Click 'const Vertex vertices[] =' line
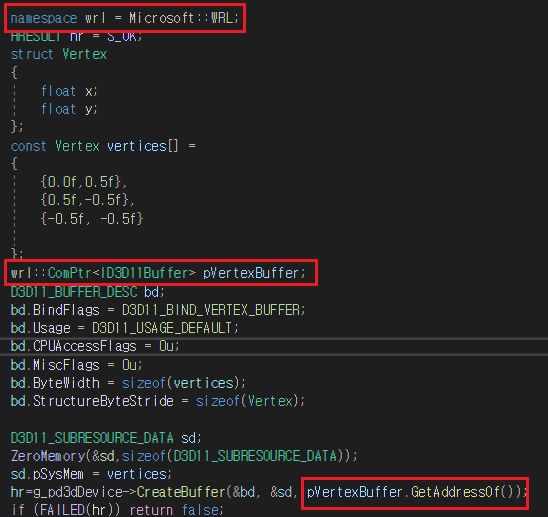548x517 pixels. [103, 146]
